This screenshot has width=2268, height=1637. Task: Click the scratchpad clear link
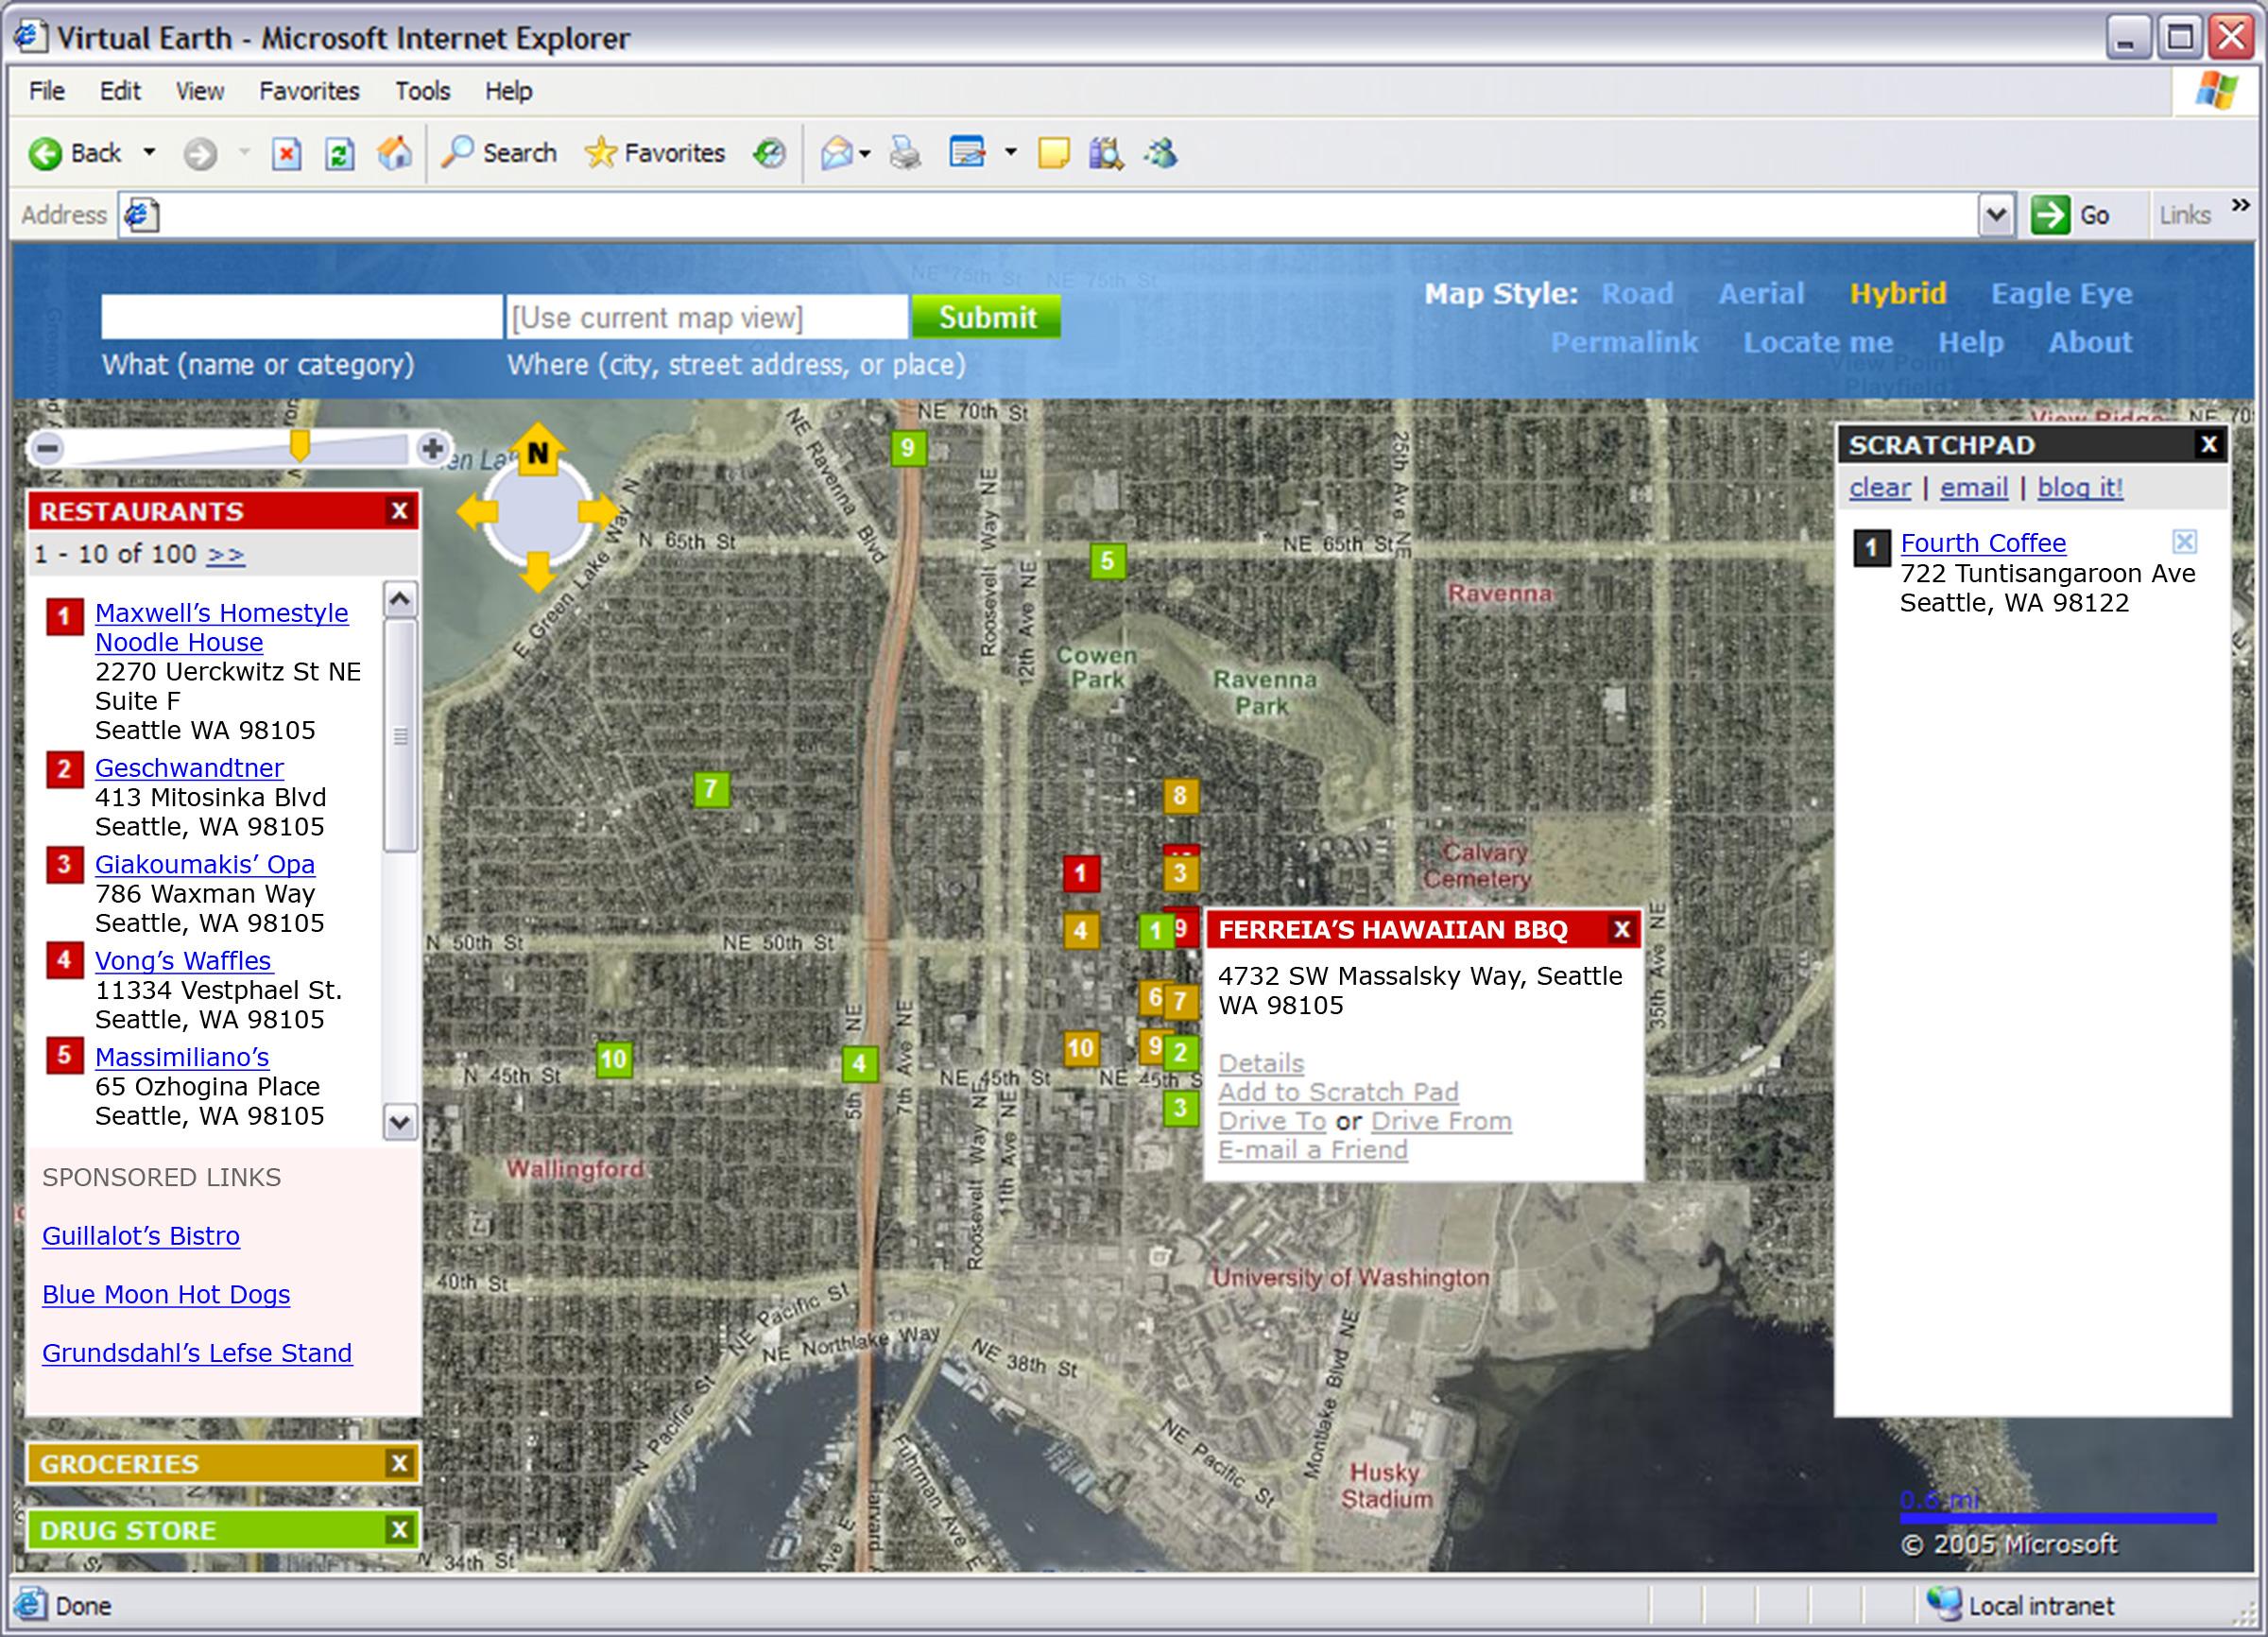click(x=1880, y=487)
